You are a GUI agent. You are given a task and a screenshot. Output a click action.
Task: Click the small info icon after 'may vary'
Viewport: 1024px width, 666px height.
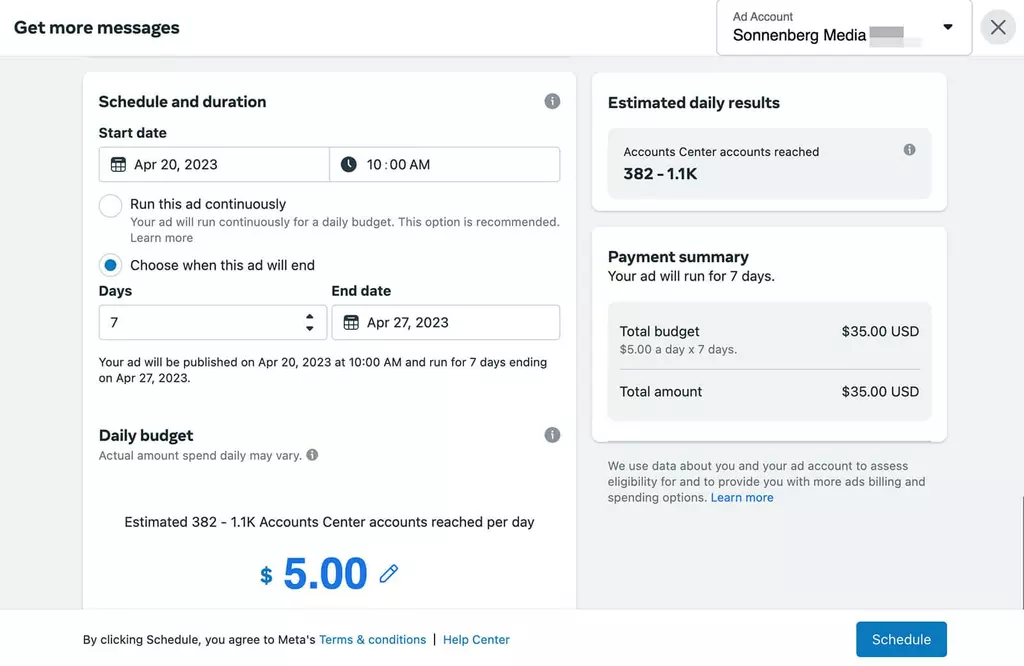(312, 455)
